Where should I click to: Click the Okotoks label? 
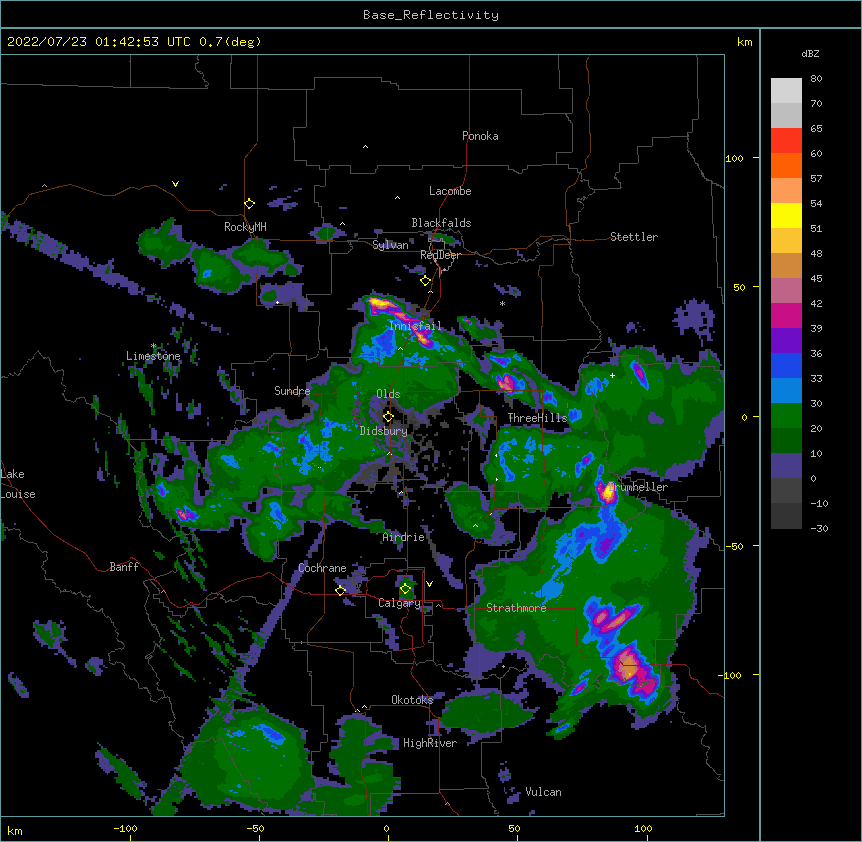click(x=412, y=700)
